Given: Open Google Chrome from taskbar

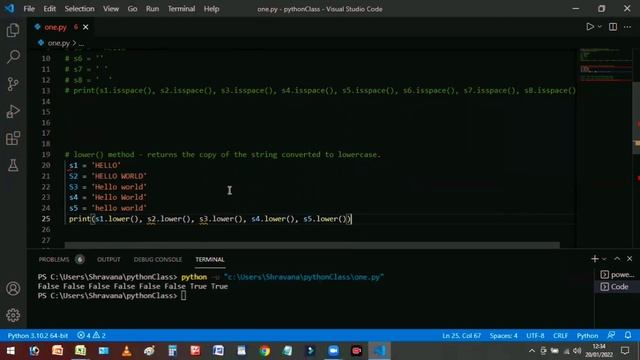Looking at the screenshot, I should (x=264, y=351).
